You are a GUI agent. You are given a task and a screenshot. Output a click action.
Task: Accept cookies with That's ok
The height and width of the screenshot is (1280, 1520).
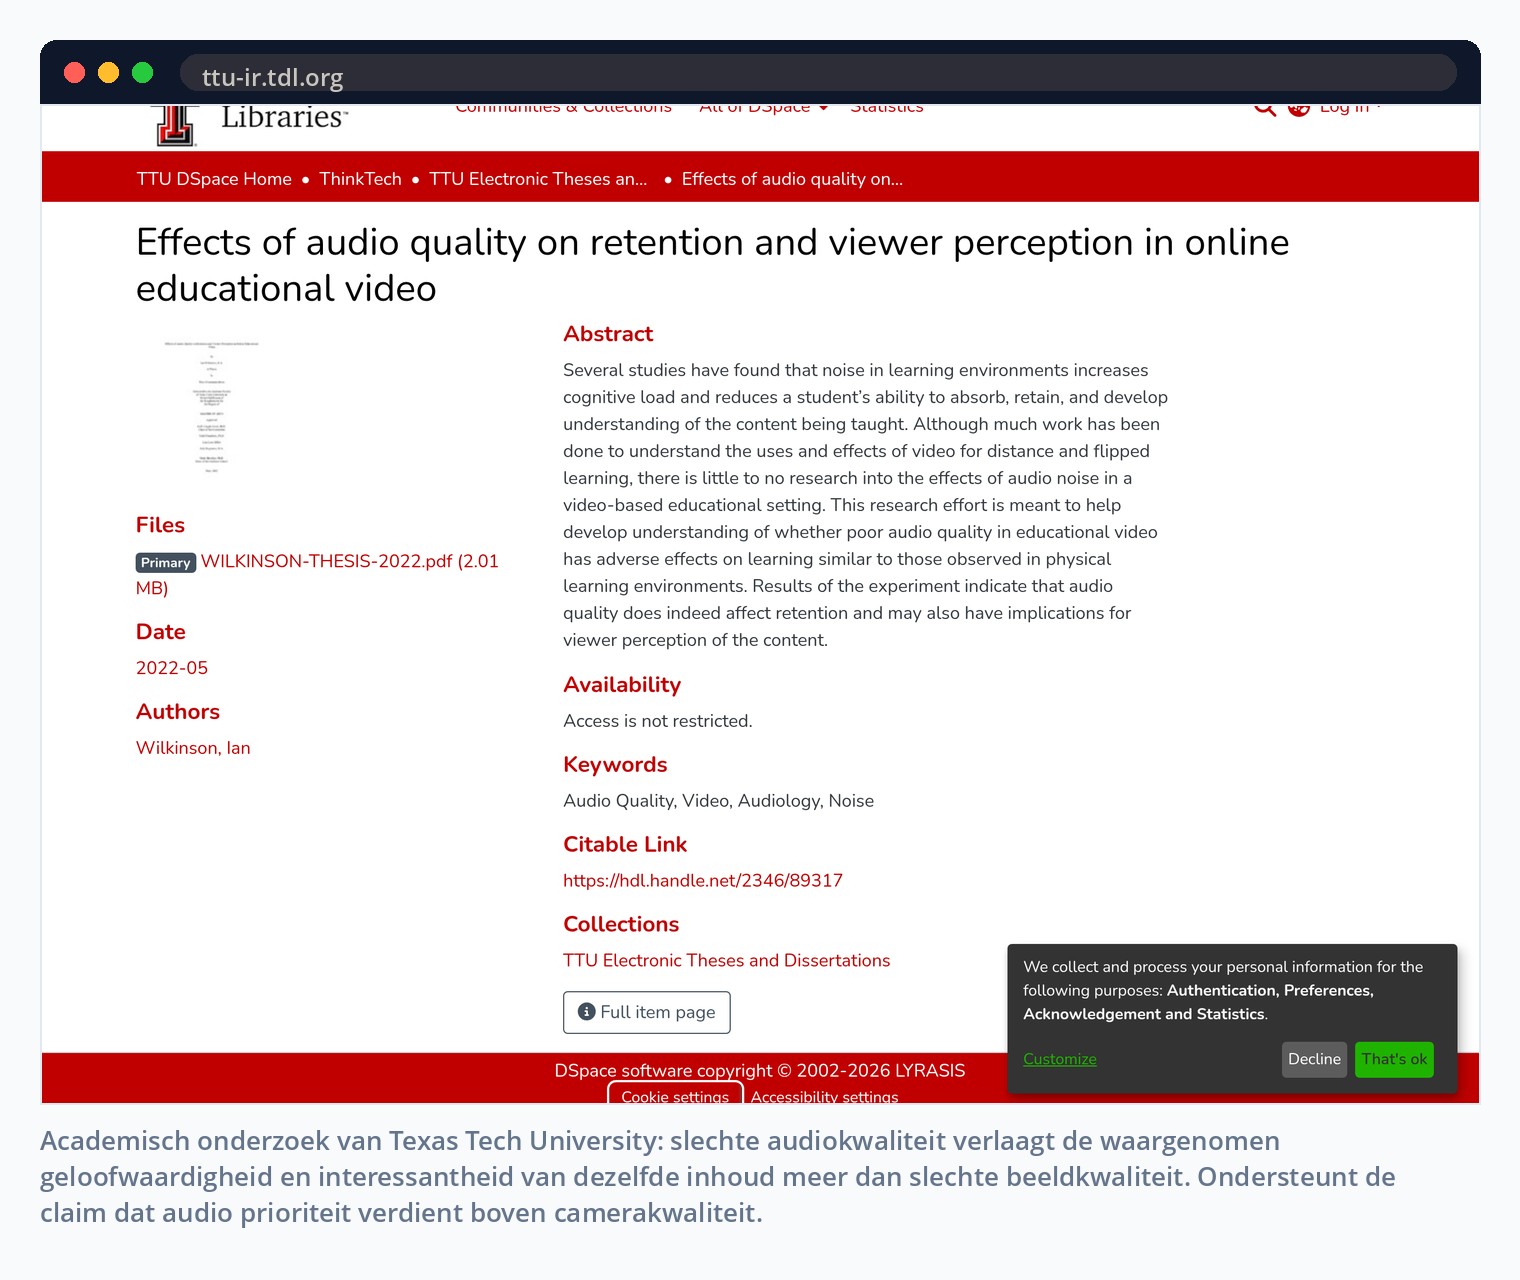(x=1394, y=1059)
